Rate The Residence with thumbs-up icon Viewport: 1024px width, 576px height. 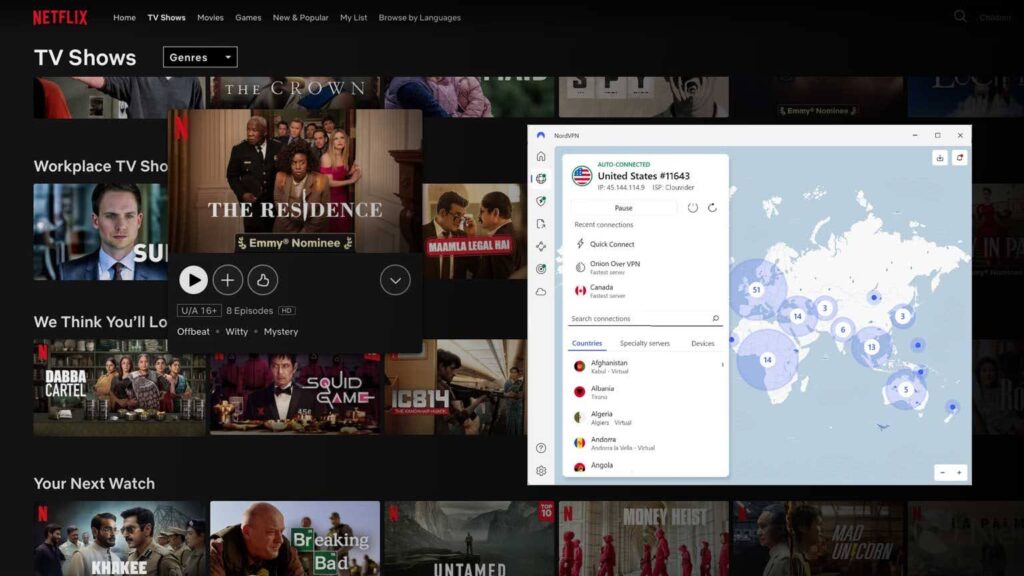[262, 280]
